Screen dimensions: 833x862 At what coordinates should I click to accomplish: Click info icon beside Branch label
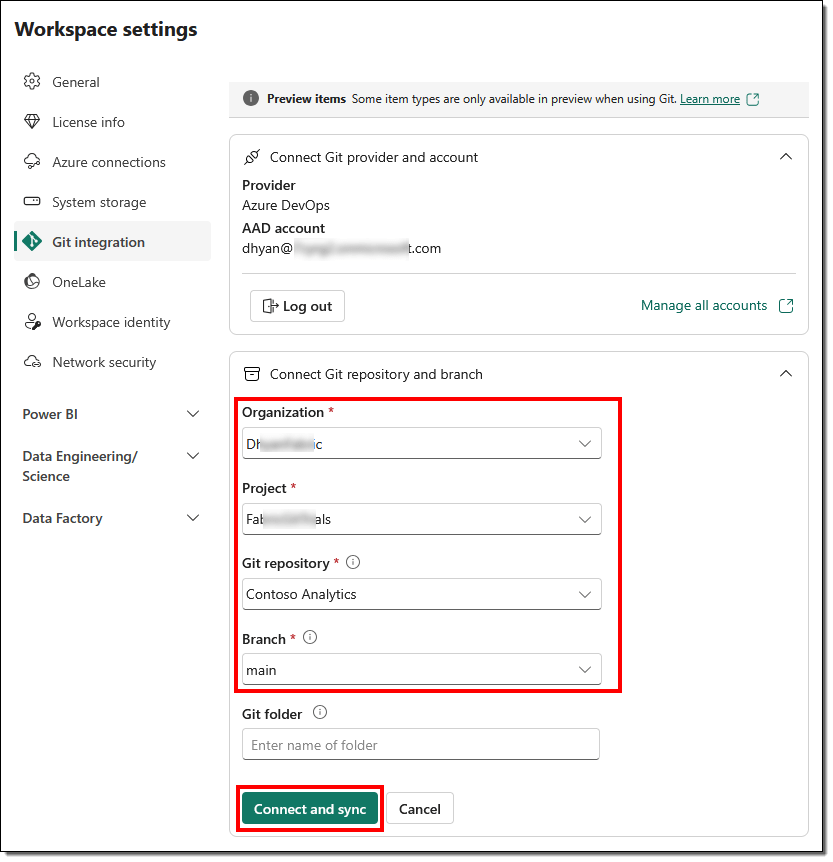pyautogui.click(x=309, y=637)
